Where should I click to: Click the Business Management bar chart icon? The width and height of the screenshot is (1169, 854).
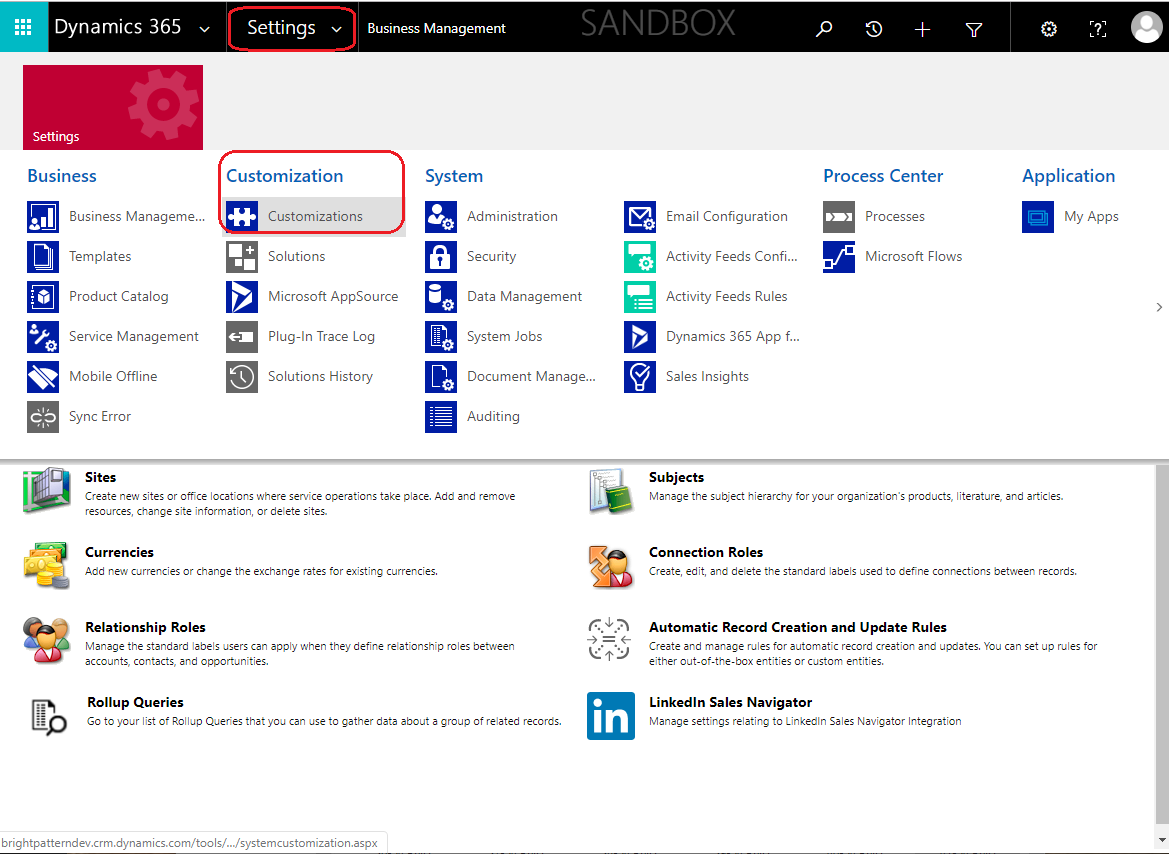pos(42,217)
